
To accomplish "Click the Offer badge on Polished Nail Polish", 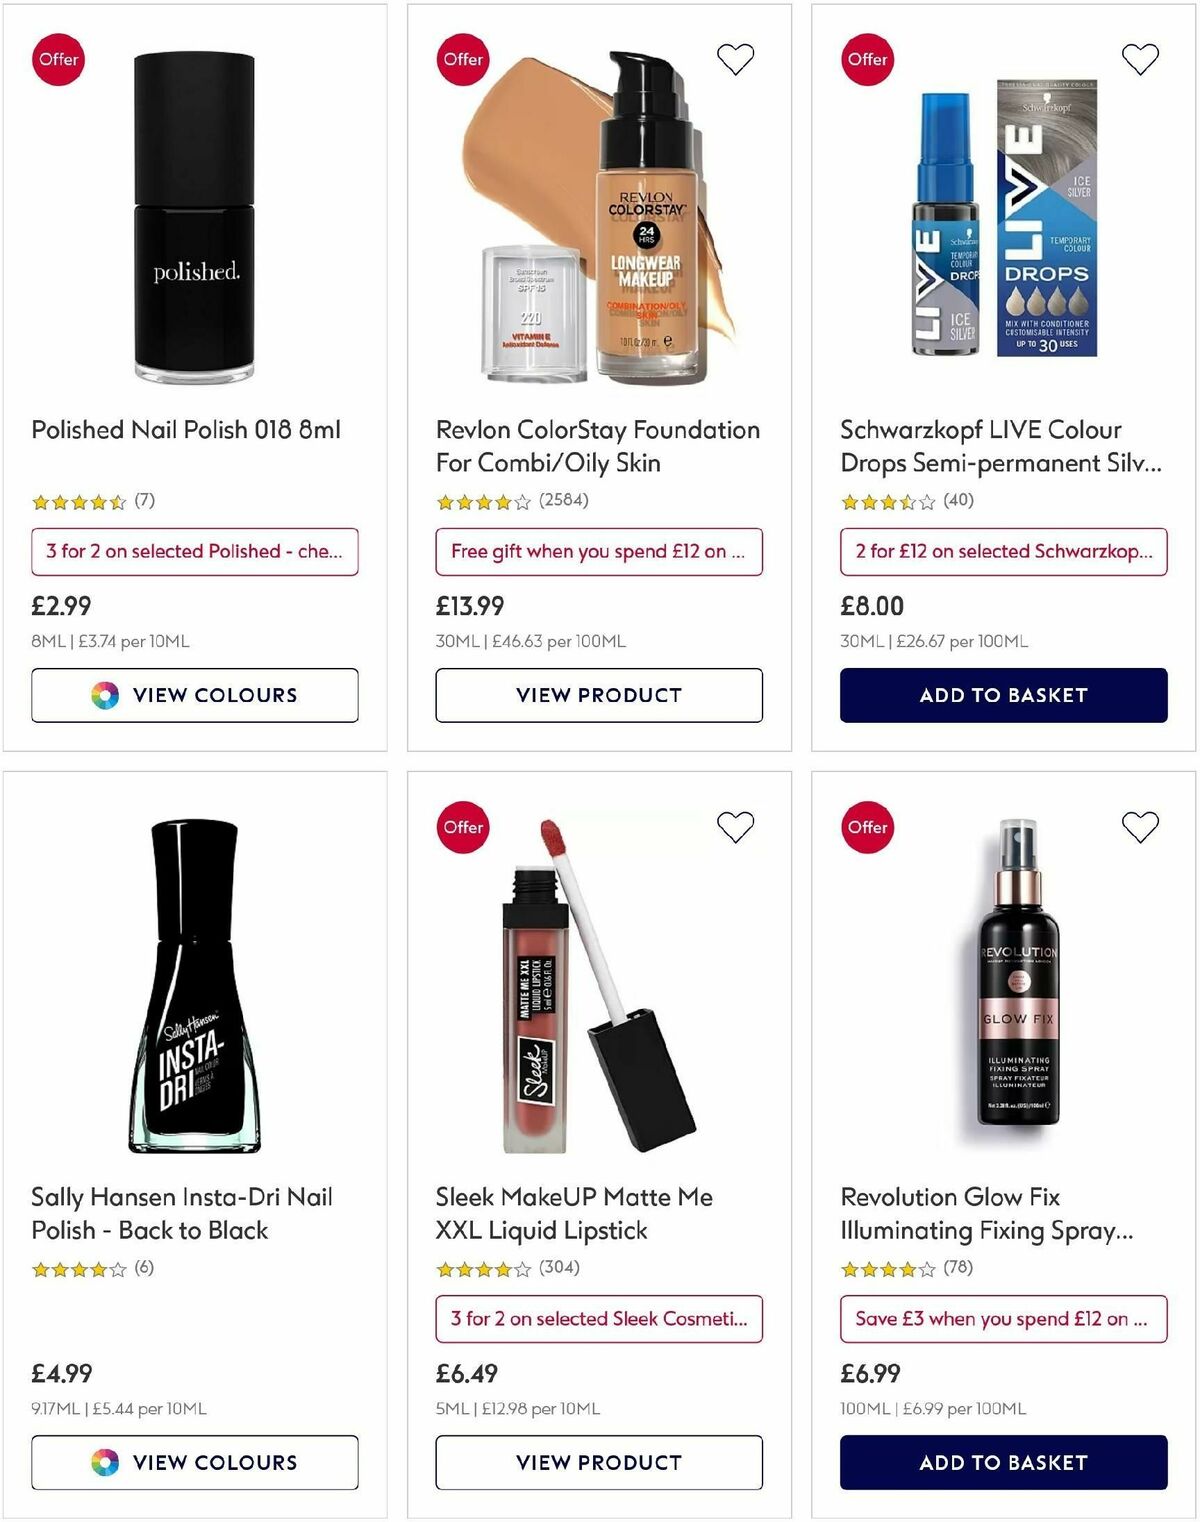I will point(58,59).
